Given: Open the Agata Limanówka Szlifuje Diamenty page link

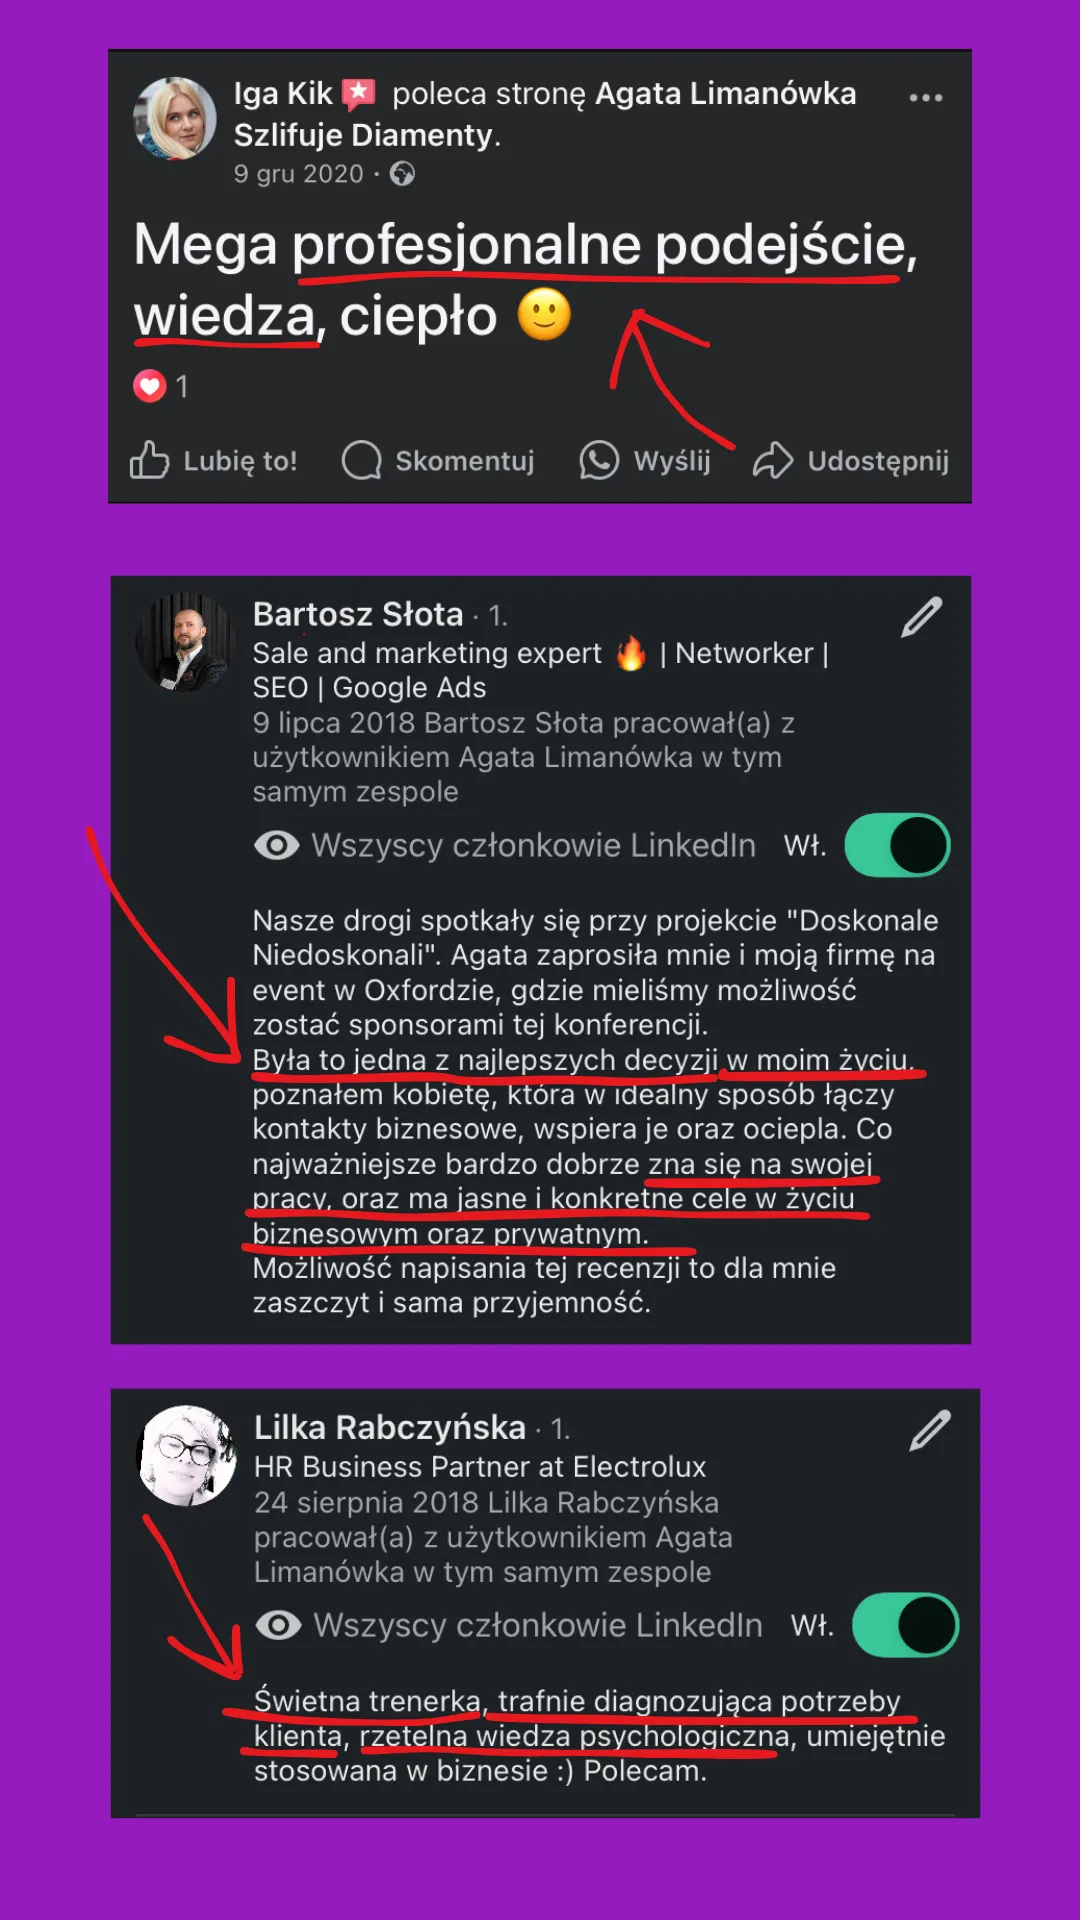Looking at the screenshot, I should pyautogui.click(x=545, y=113).
